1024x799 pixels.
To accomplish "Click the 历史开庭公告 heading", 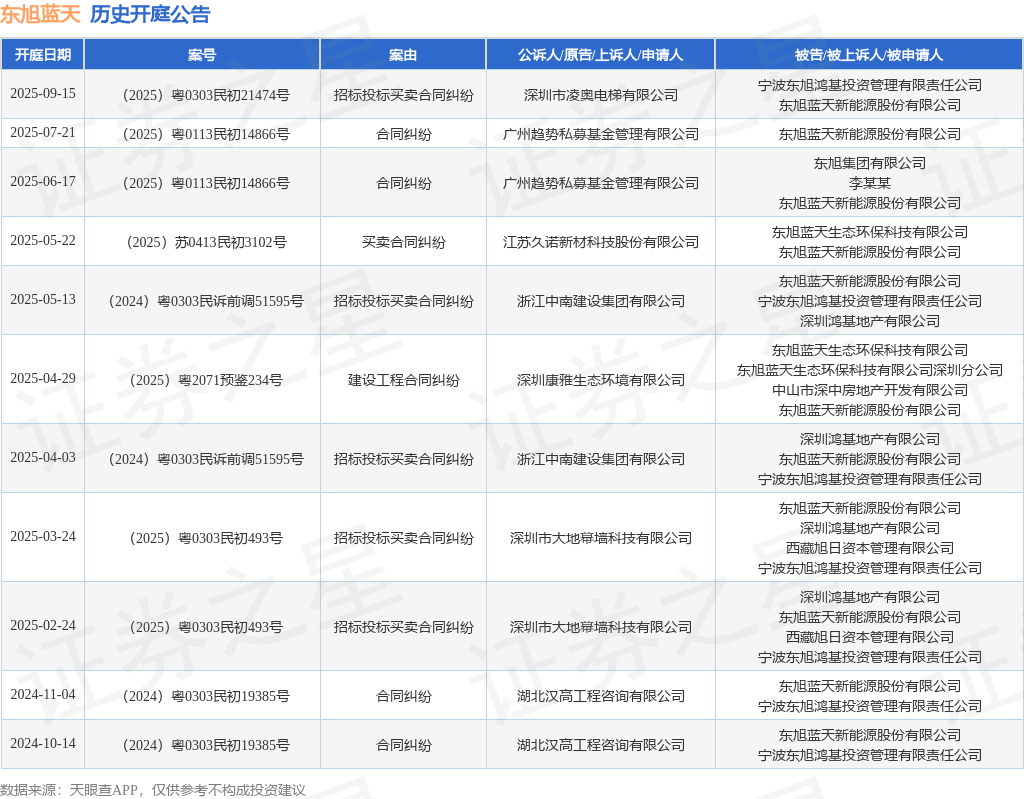I will click(150, 14).
